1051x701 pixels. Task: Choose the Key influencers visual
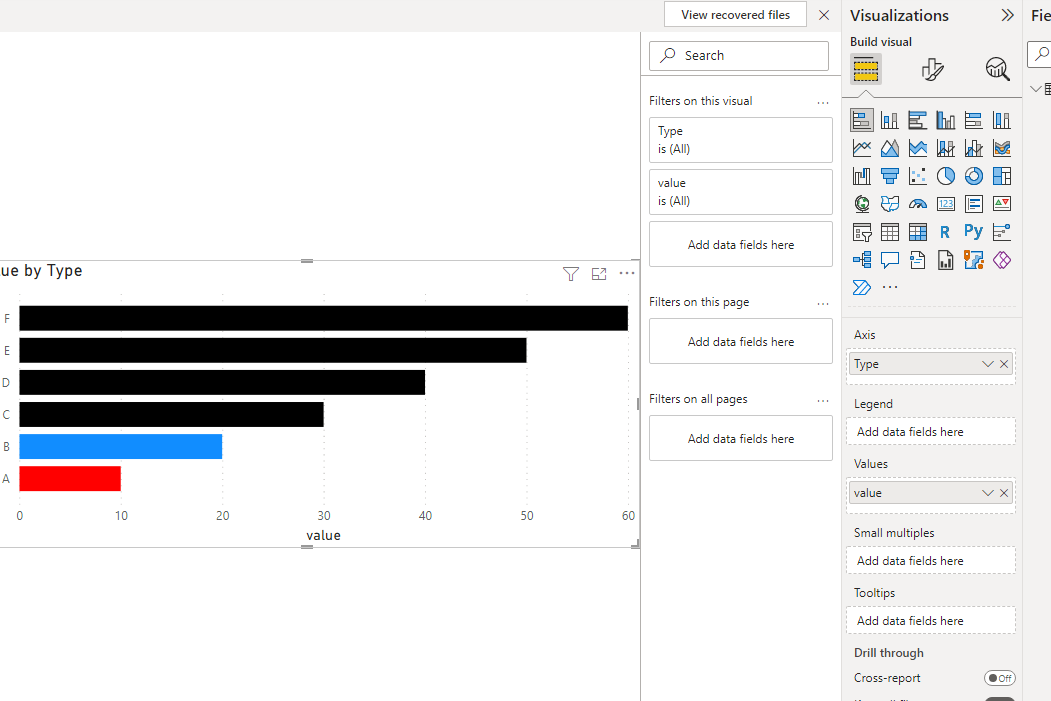click(1001, 232)
